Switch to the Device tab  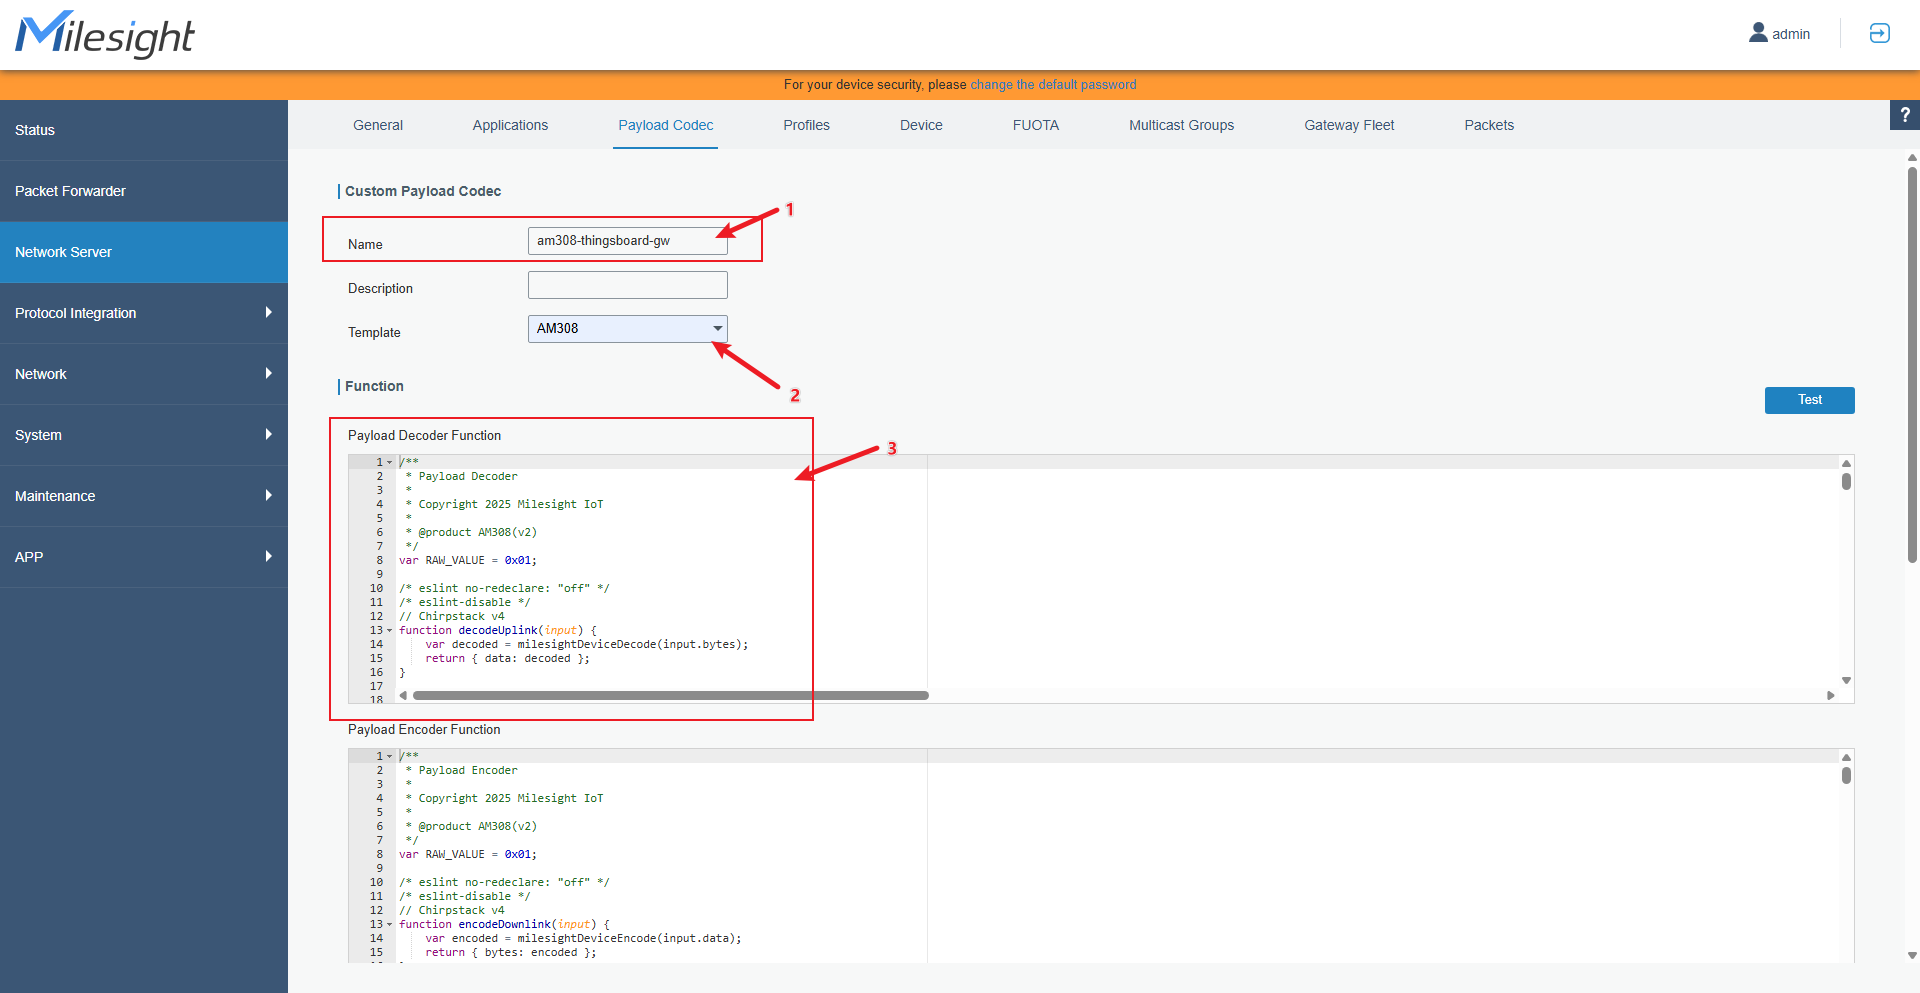point(921,125)
